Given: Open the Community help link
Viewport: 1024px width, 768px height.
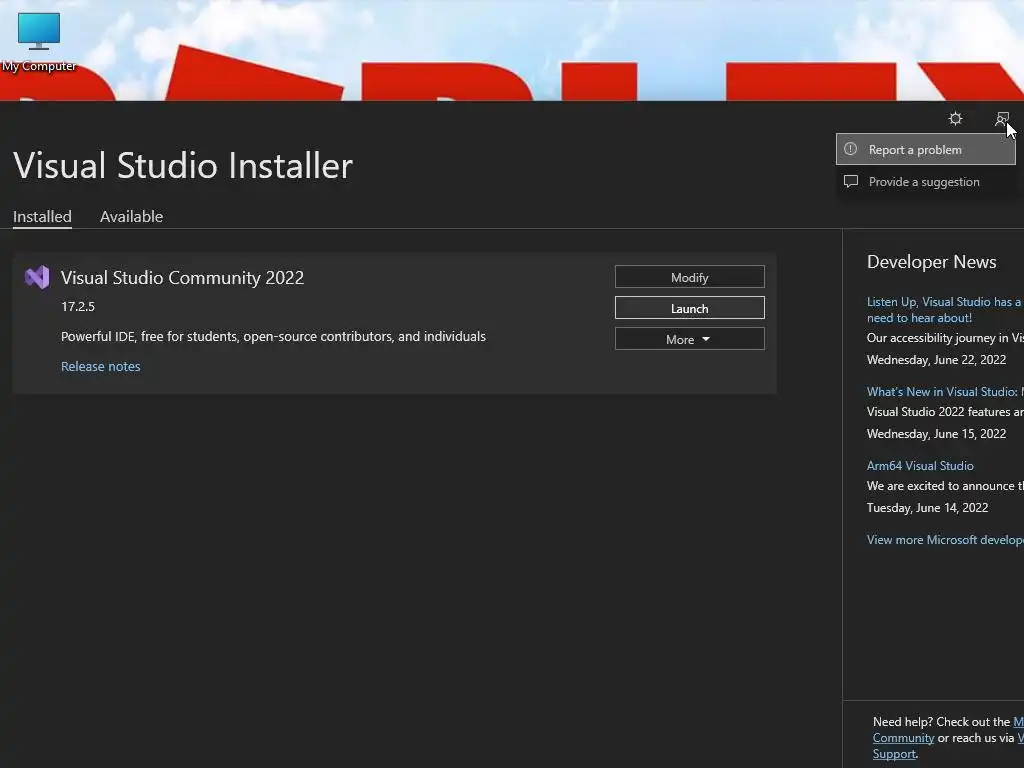Looking at the screenshot, I should (903, 738).
